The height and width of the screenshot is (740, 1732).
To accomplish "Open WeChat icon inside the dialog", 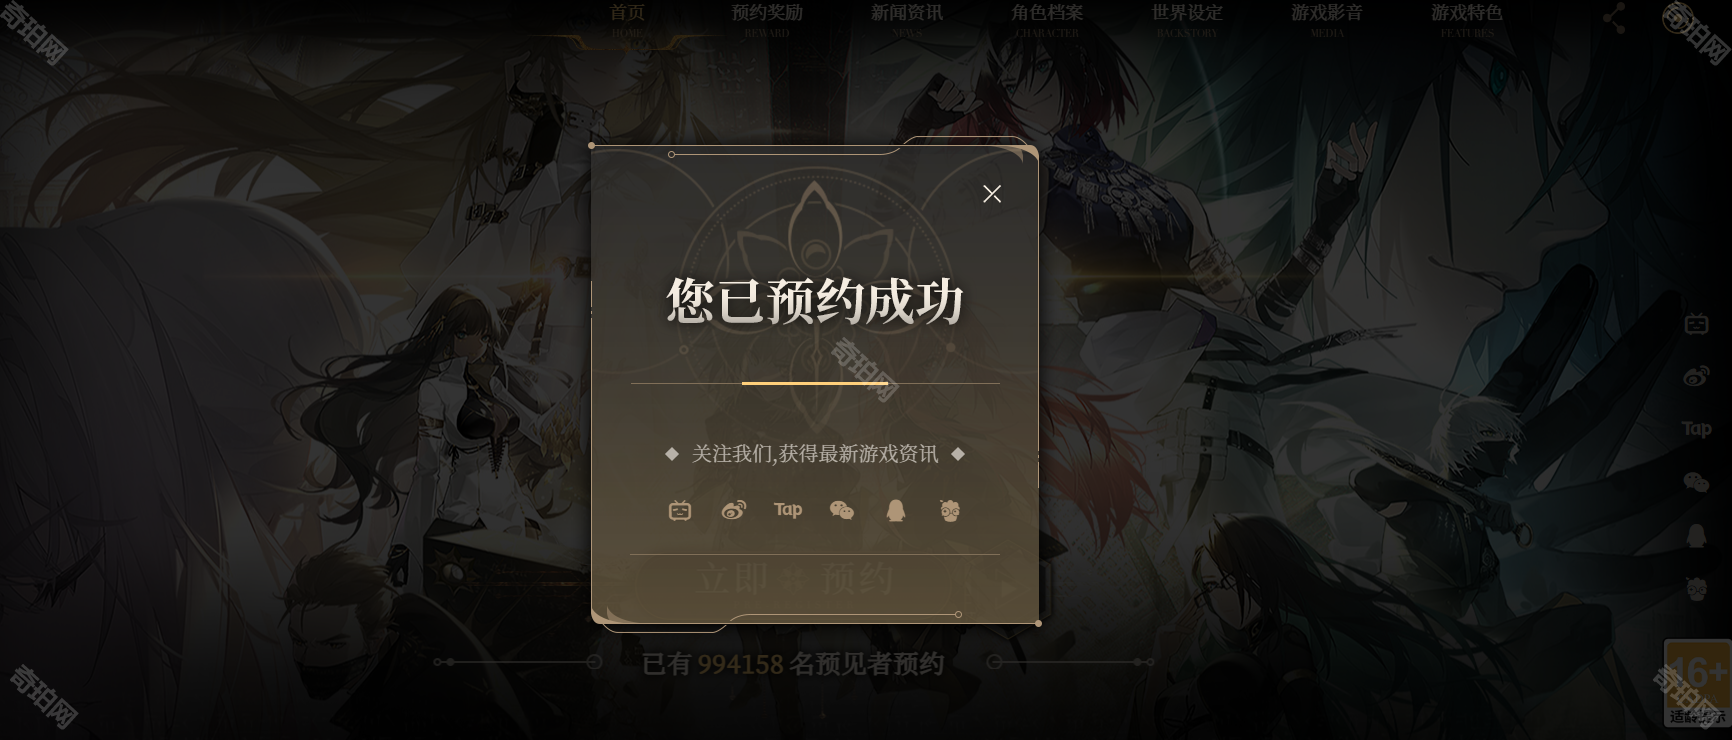I will click(x=842, y=511).
